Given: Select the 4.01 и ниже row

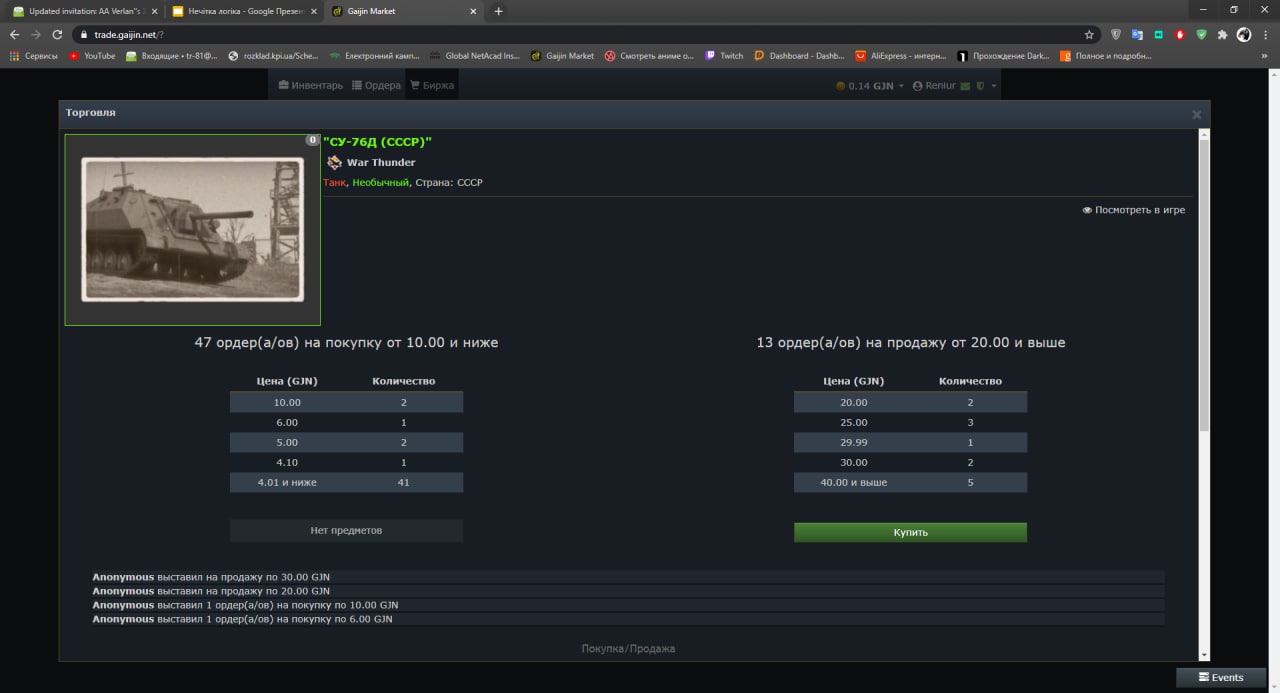Looking at the screenshot, I should [346, 482].
